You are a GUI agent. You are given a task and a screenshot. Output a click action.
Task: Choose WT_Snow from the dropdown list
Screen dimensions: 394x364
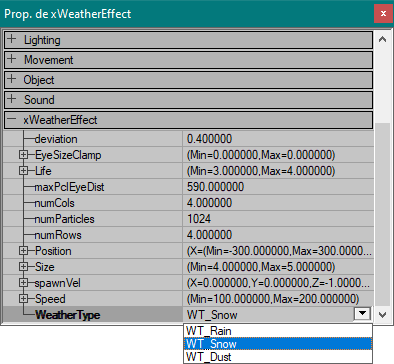click(278, 344)
